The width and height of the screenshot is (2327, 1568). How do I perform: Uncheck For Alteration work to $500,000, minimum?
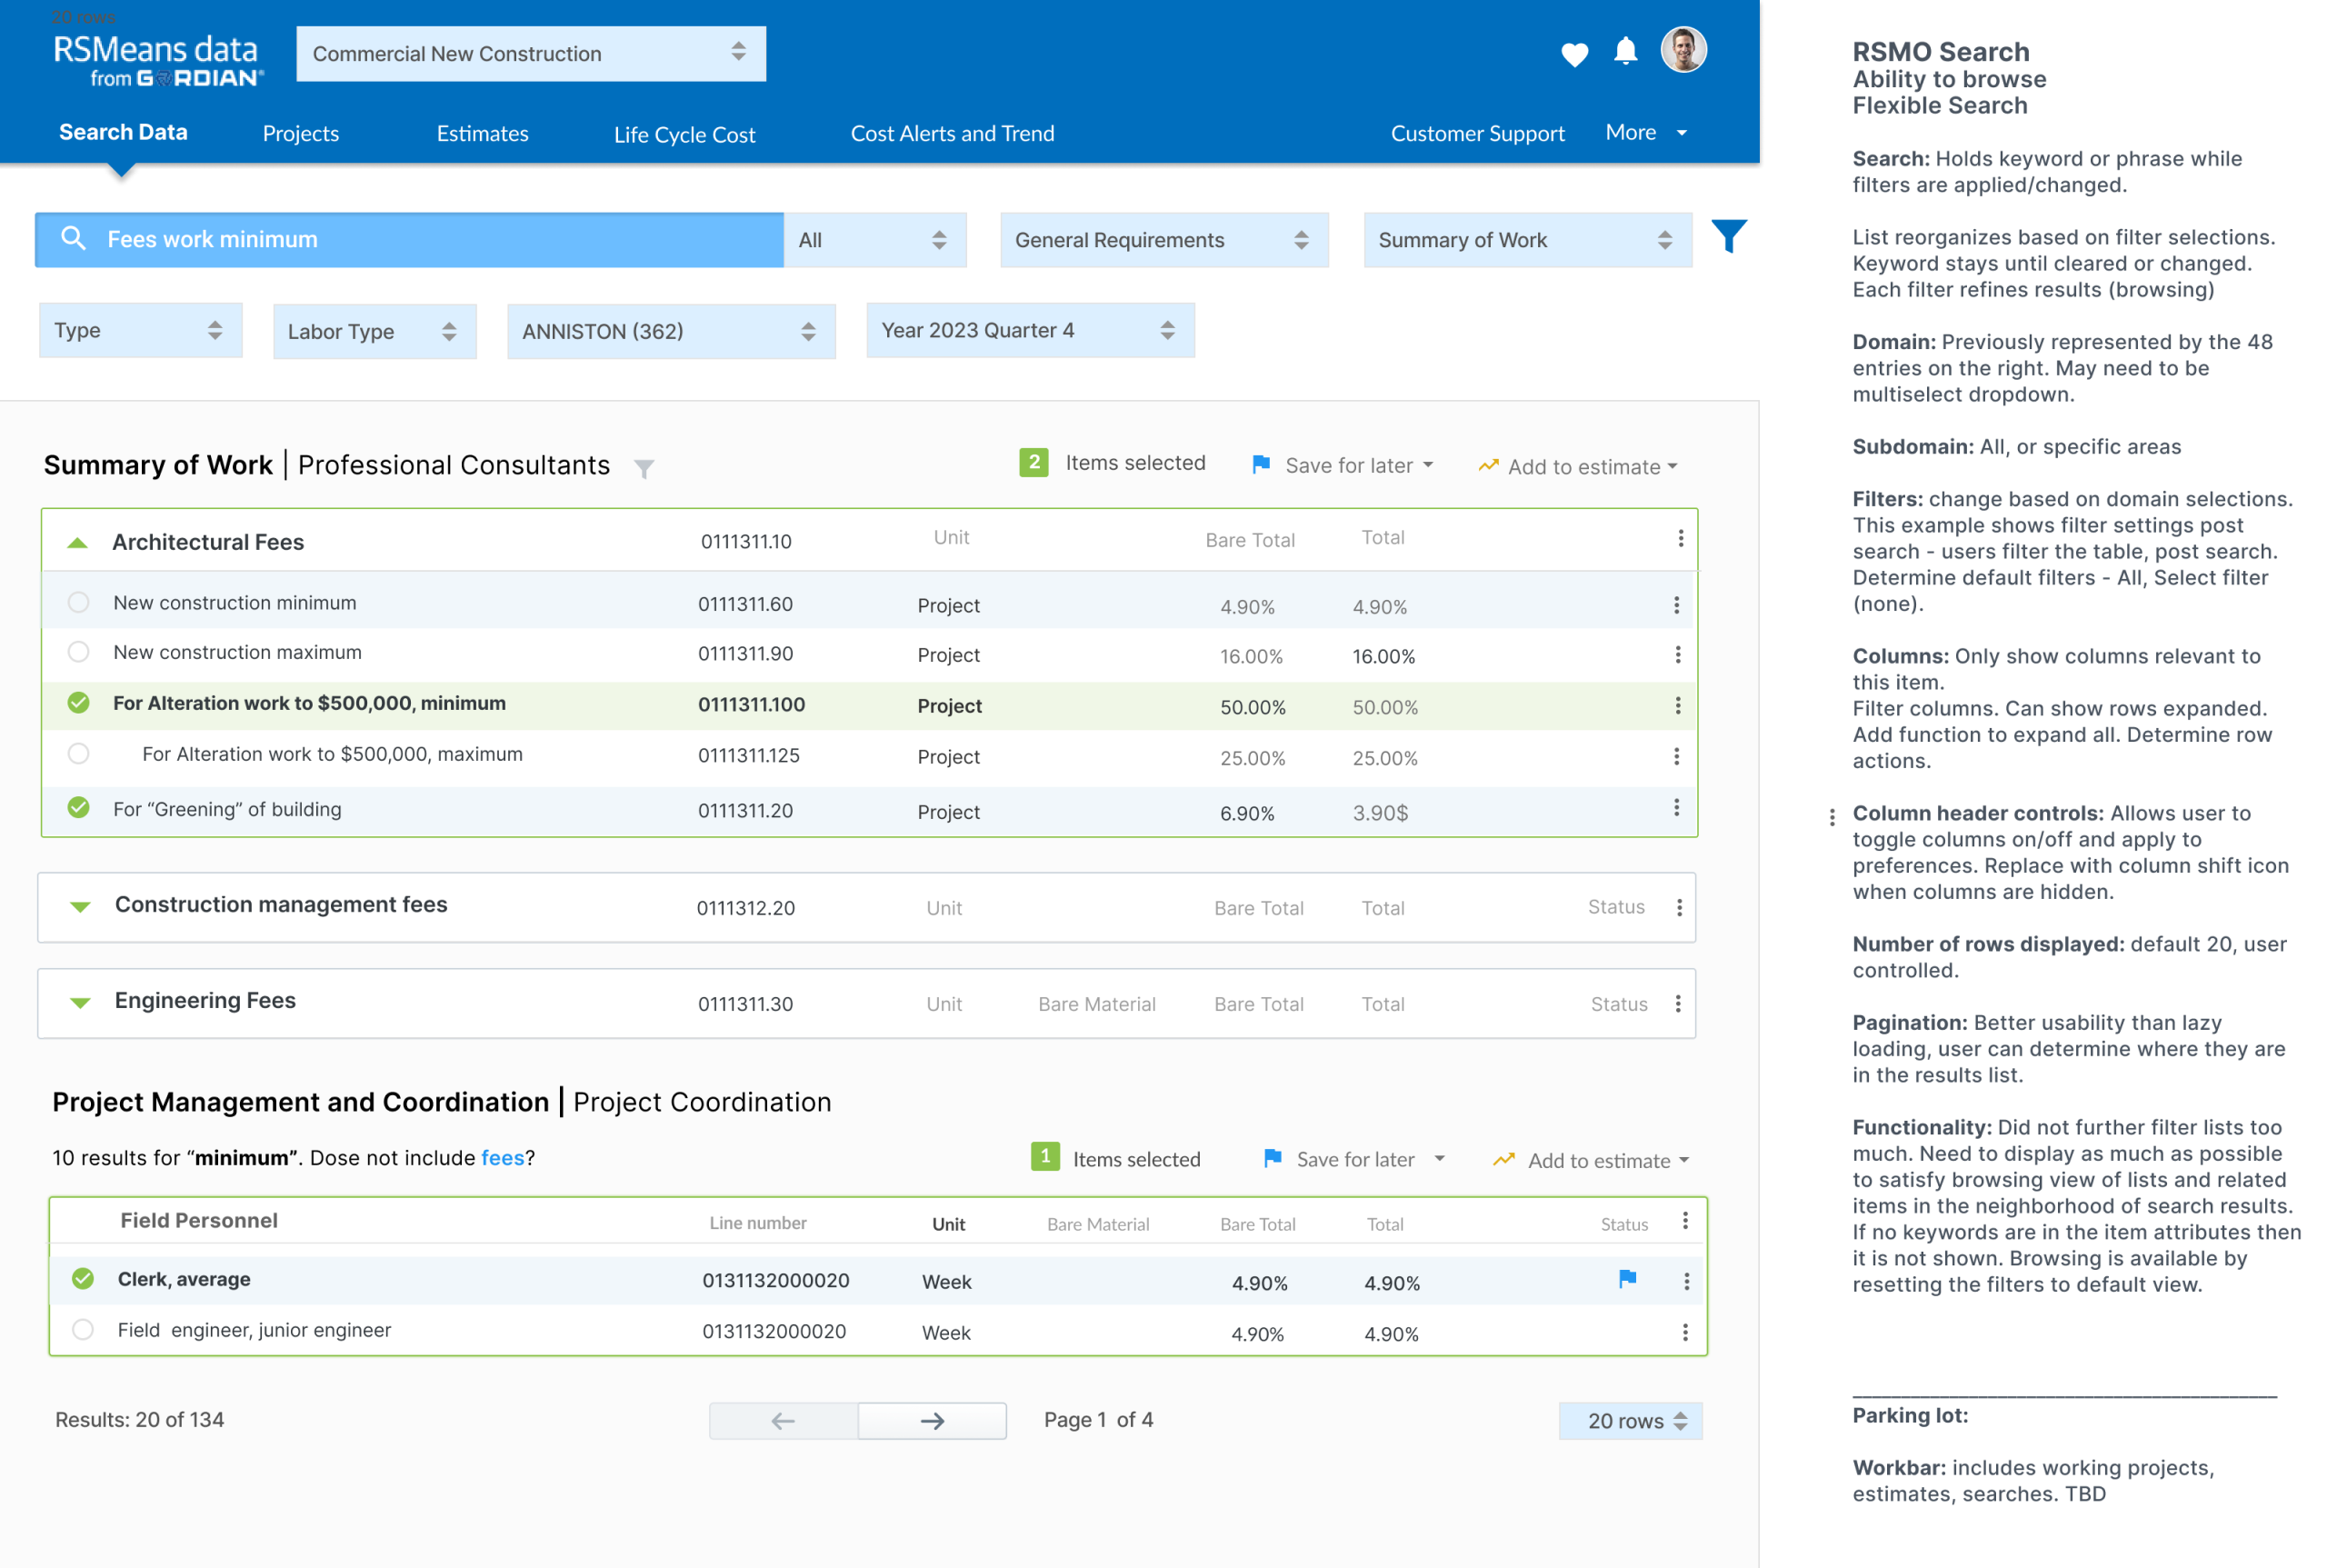[x=78, y=703]
